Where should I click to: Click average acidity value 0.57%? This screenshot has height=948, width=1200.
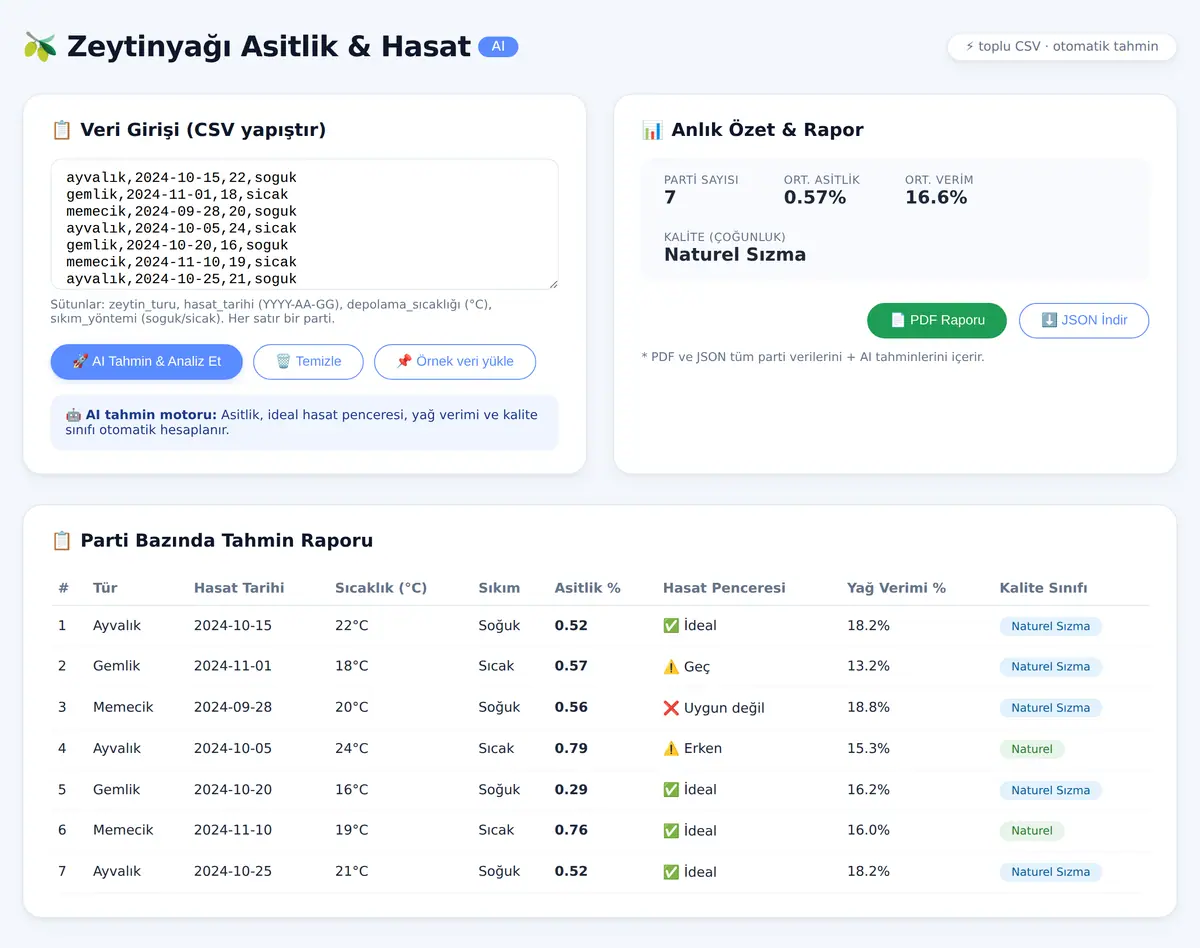pos(815,198)
